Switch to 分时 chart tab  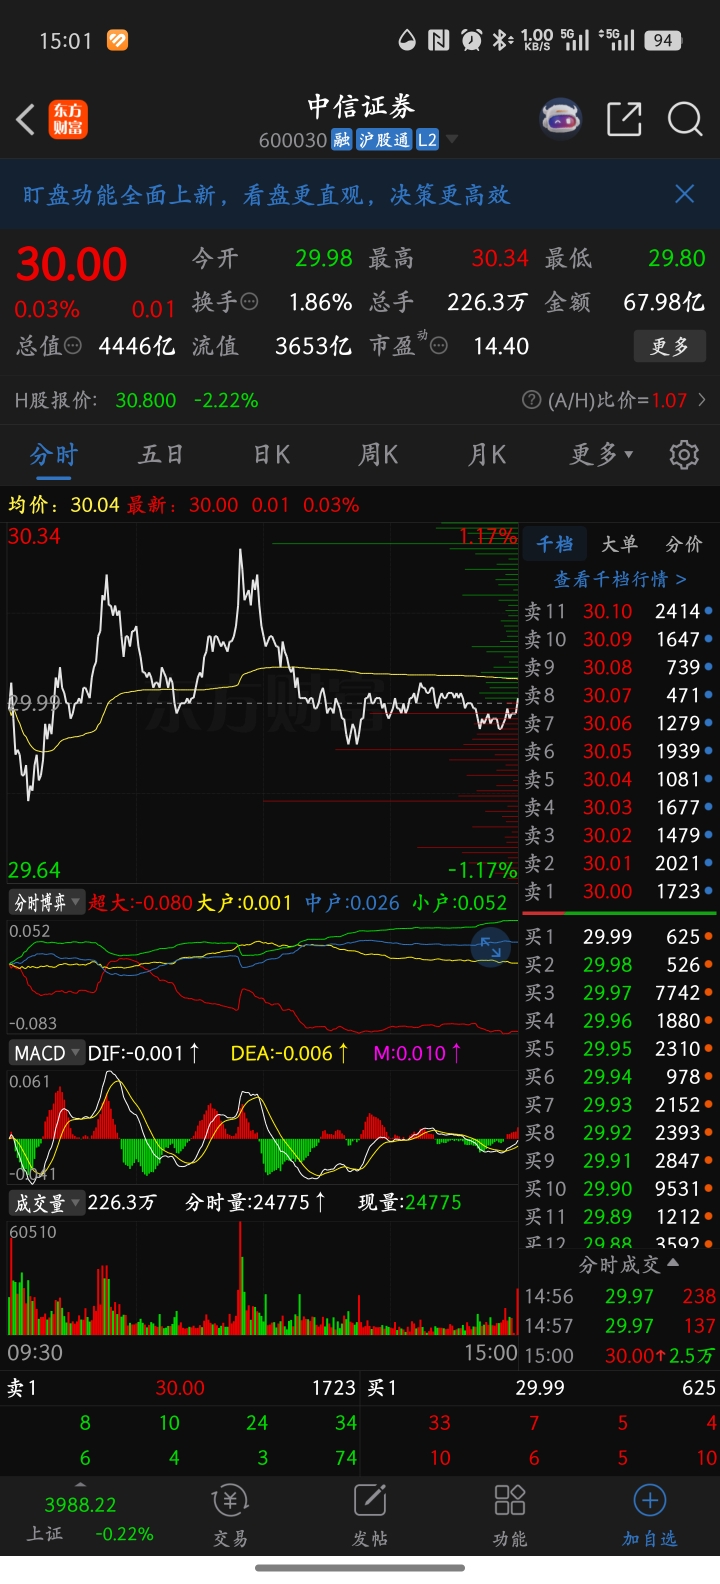(54, 455)
